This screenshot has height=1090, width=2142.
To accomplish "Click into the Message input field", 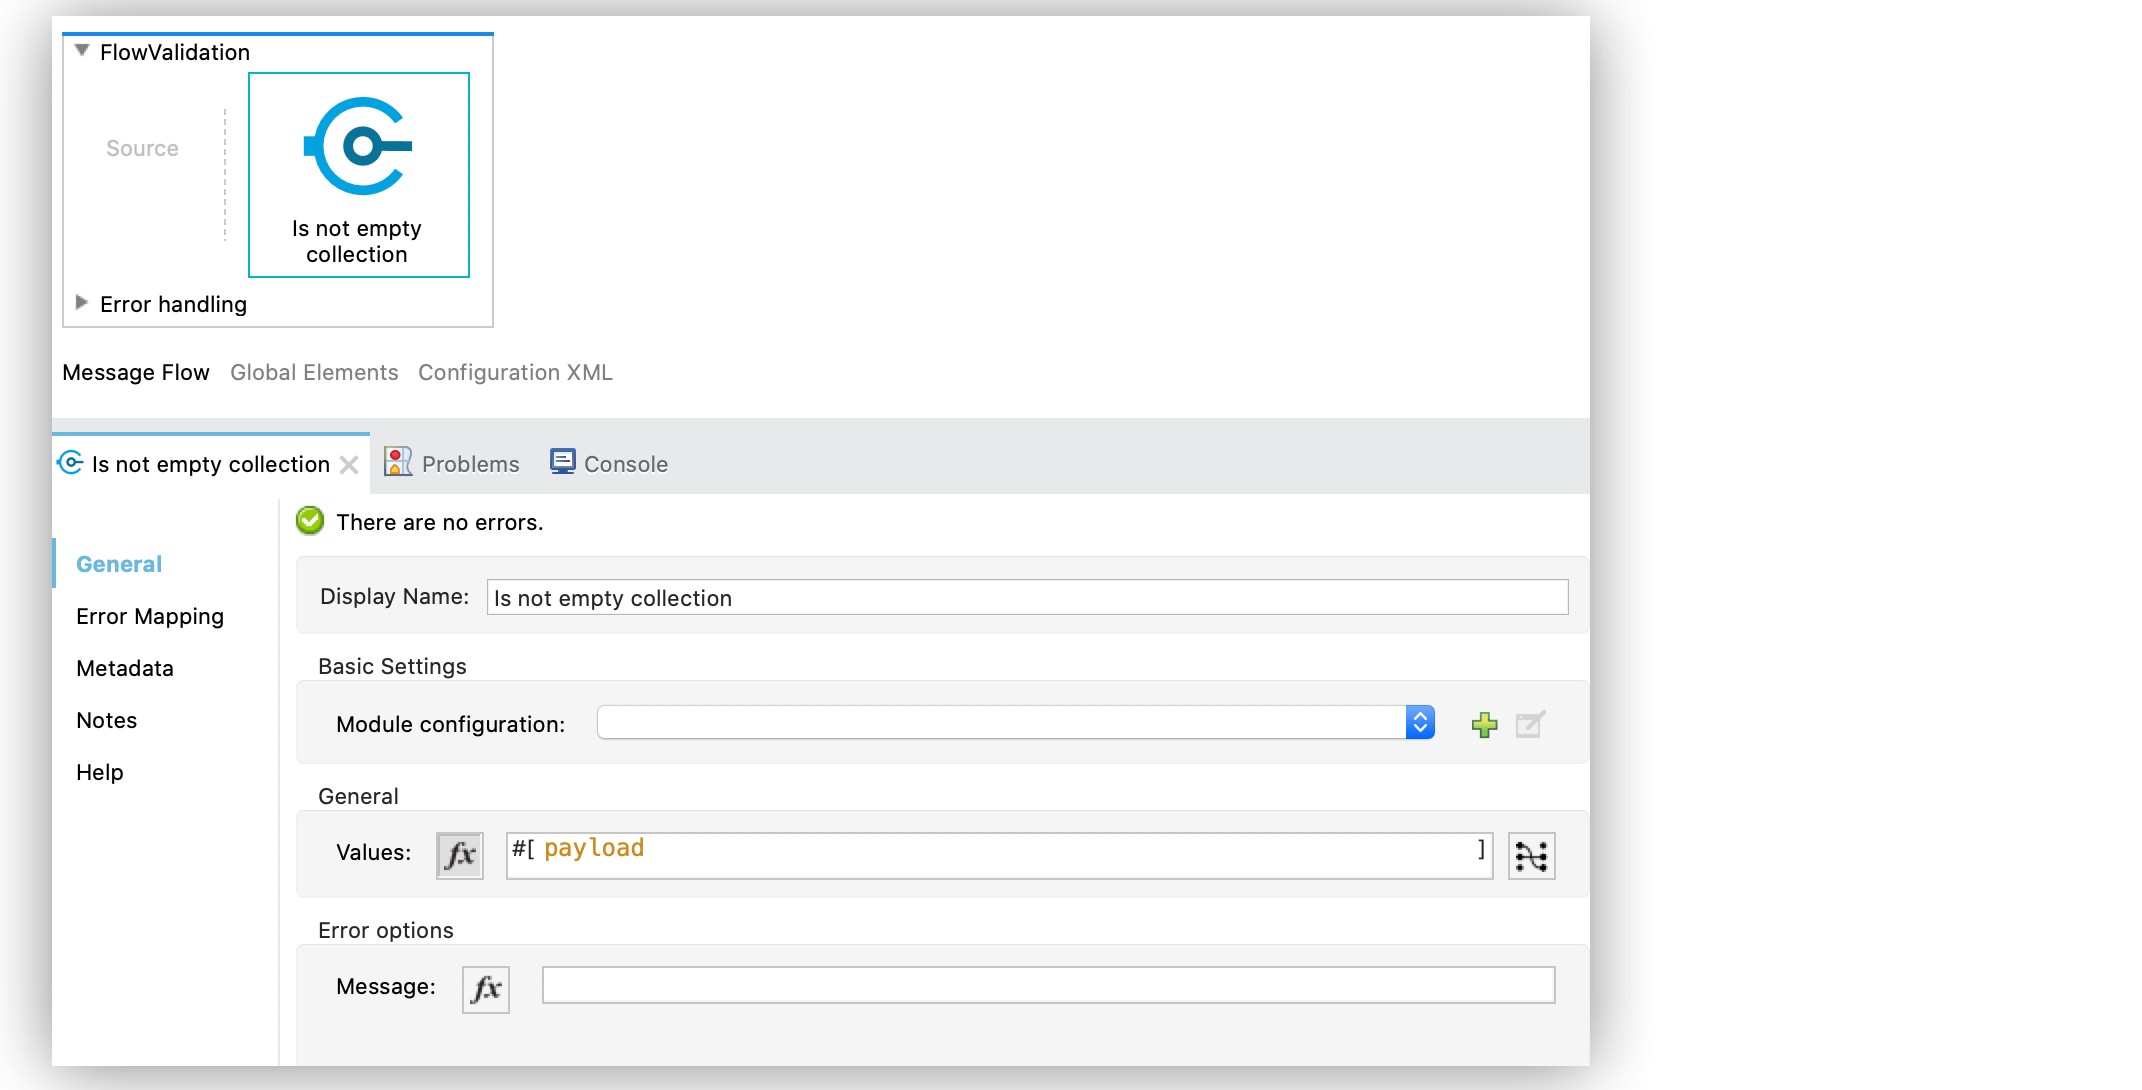I will [1048, 985].
